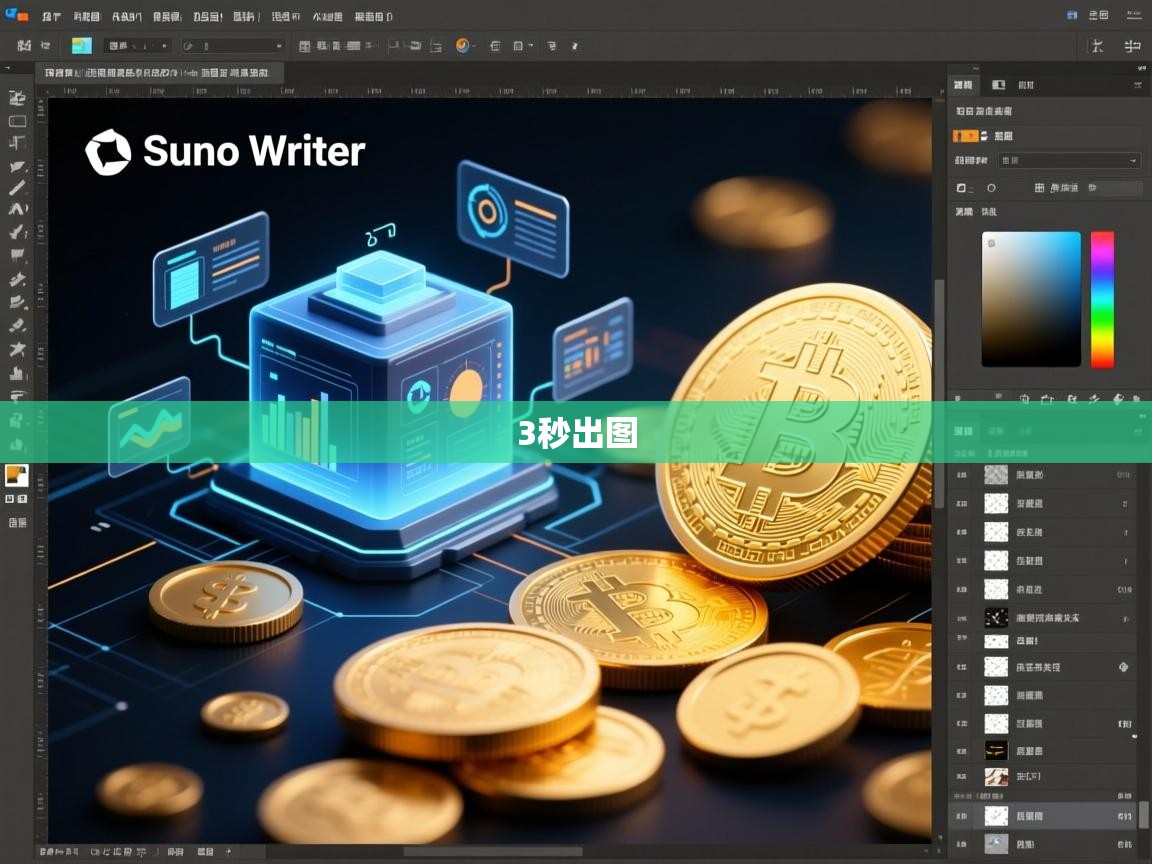1152x864 pixels.
Task: Toggle visibility of the bottom-most layer
Action: (962, 843)
